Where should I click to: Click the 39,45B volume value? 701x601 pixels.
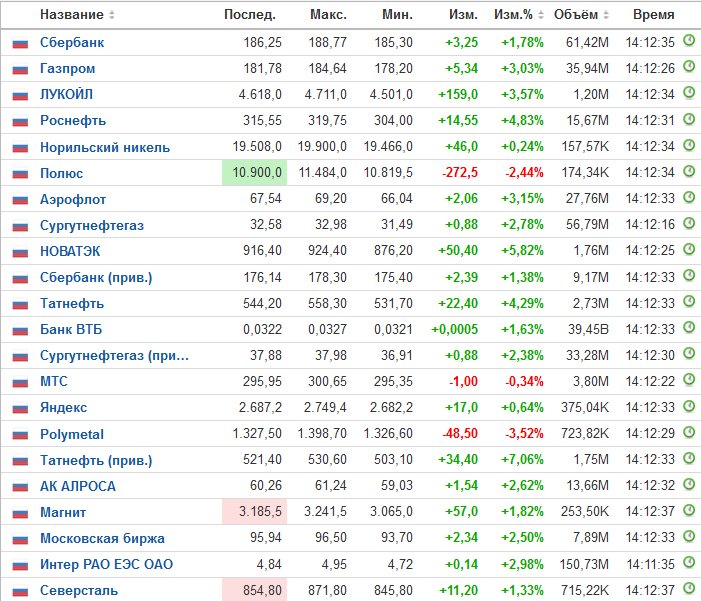pos(588,329)
